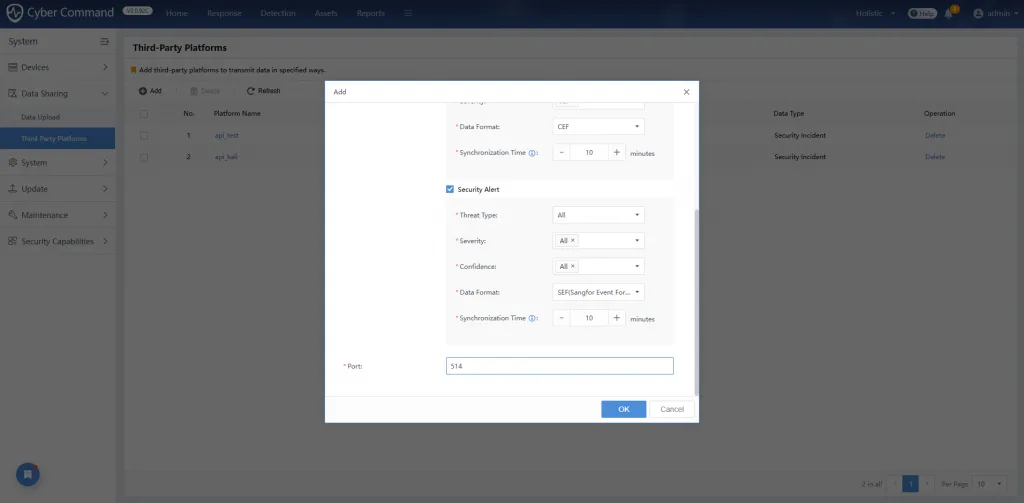This screenshot has width=1024, height=503.
Task: Open the SEF Data Format dropdown
Action: pyautogui.click(x=598, y=292)
